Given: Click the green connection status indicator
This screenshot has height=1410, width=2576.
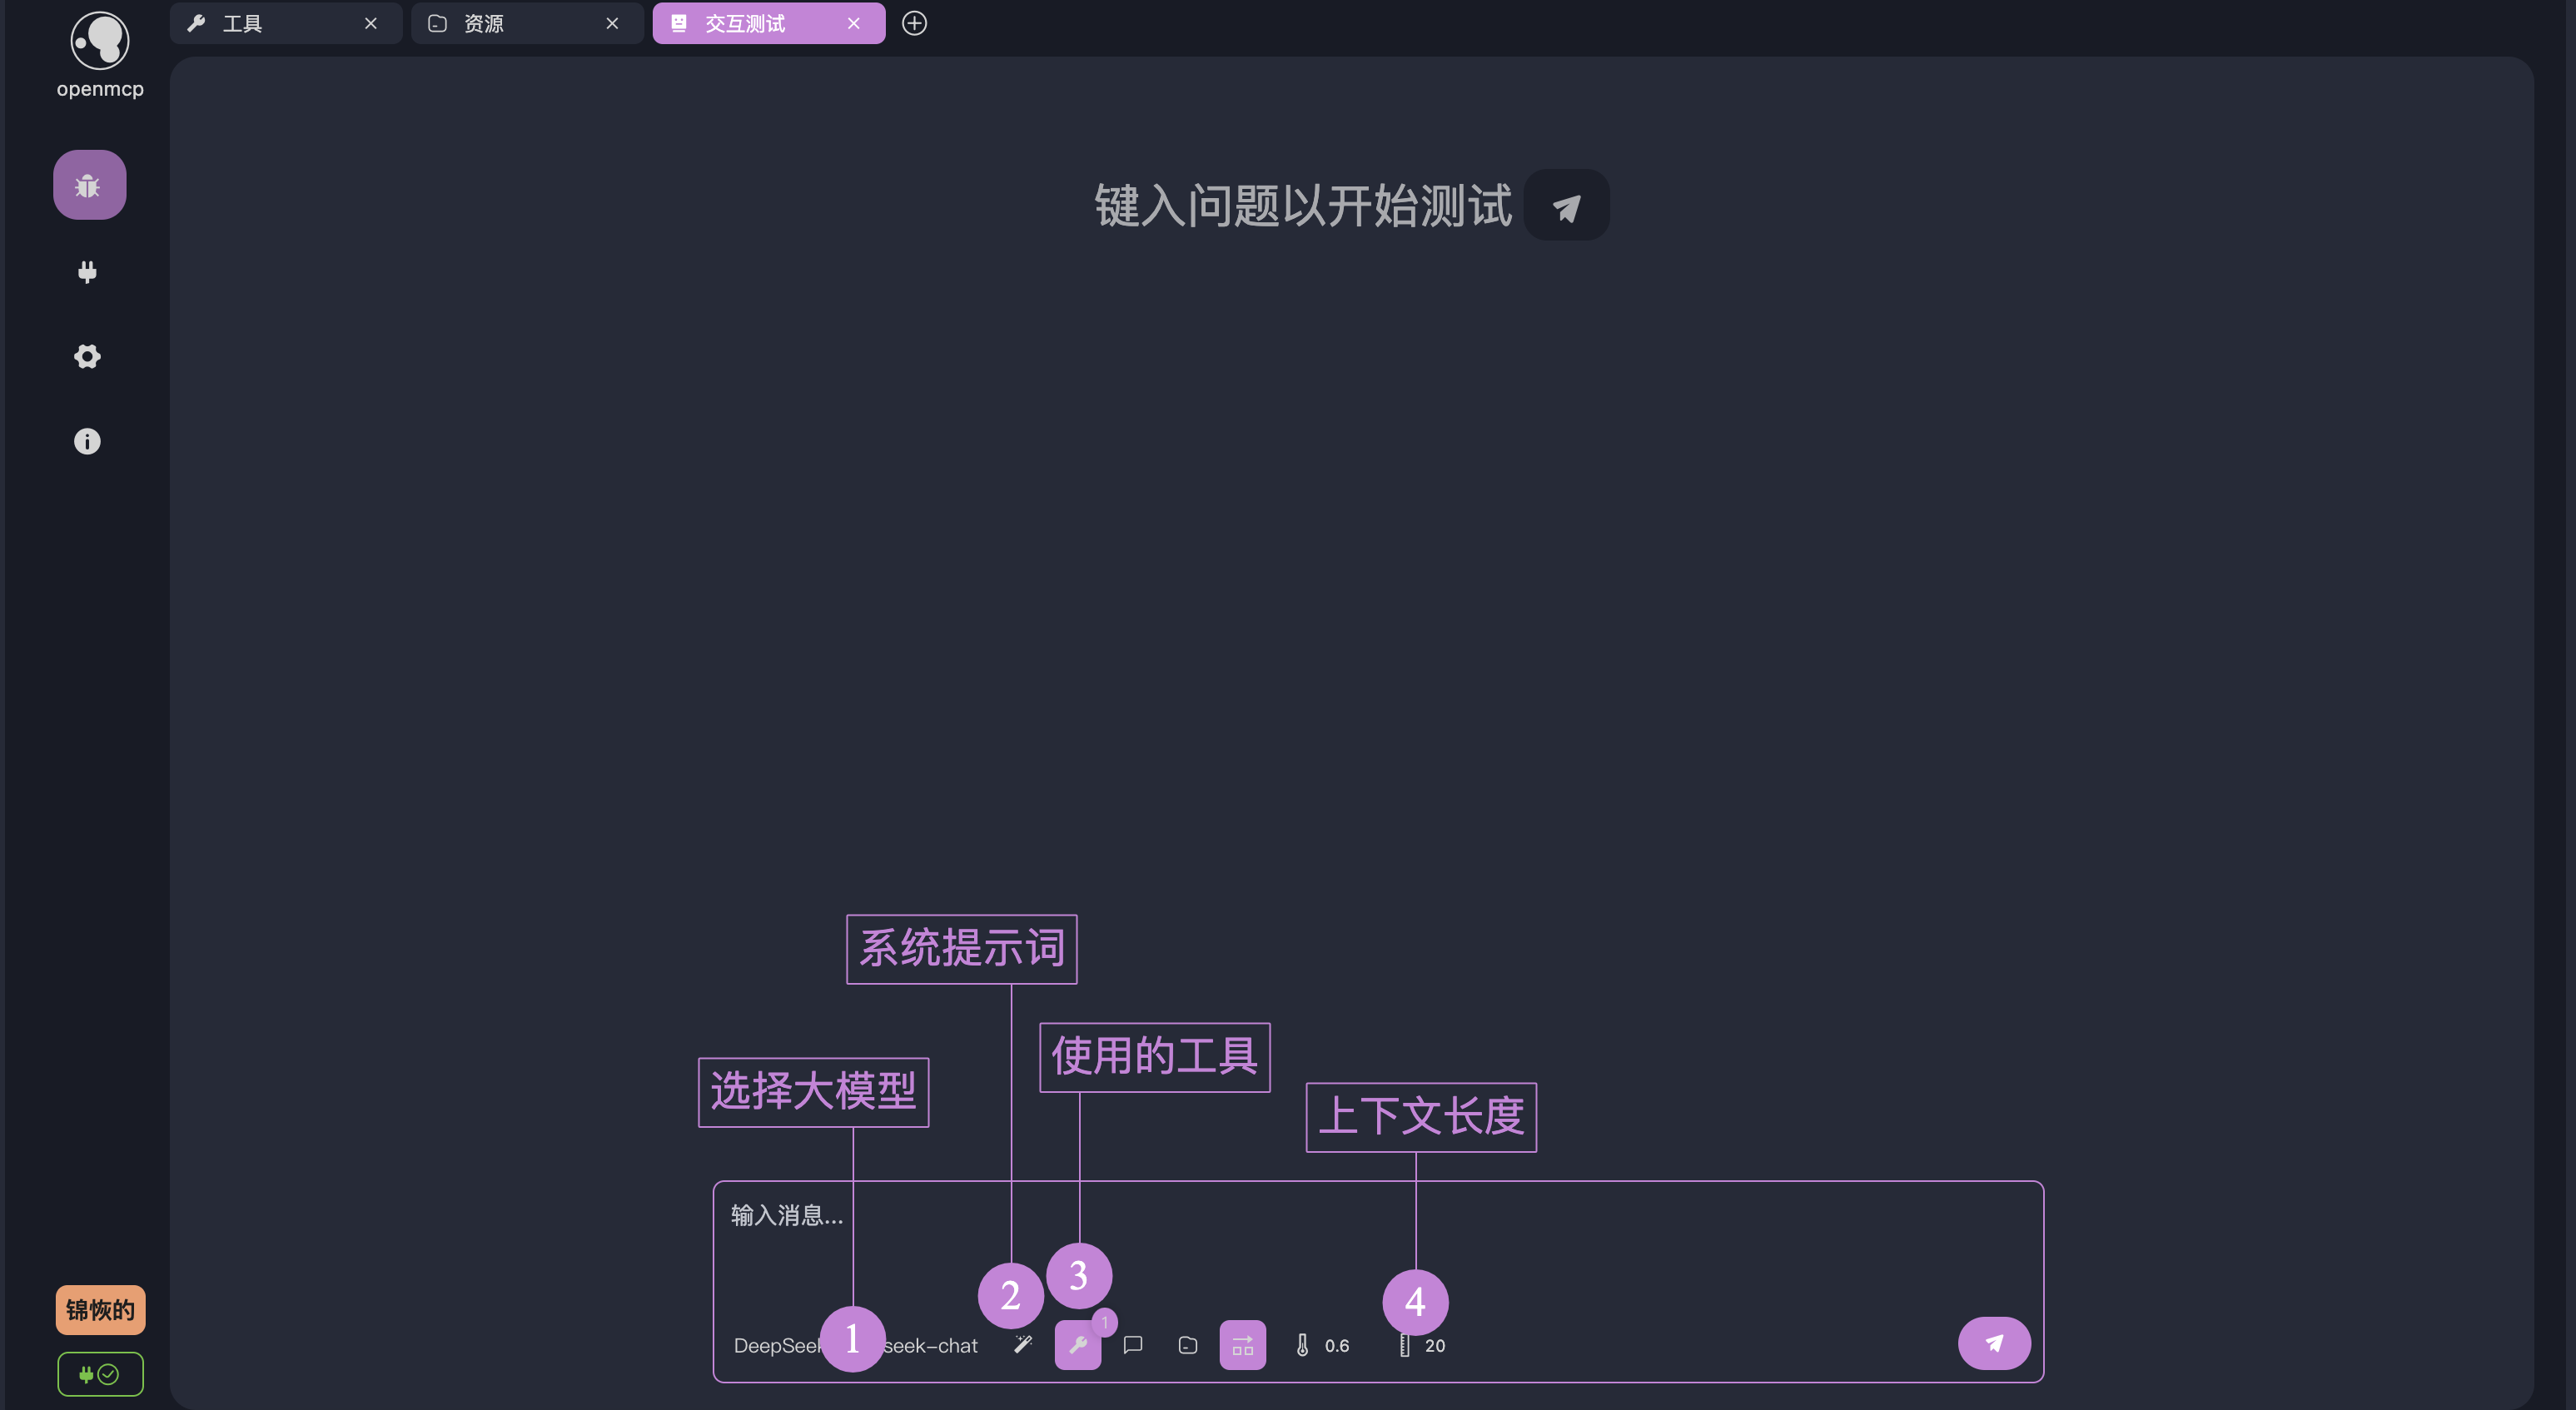Looking at the screenshot, I should 100,1374.
